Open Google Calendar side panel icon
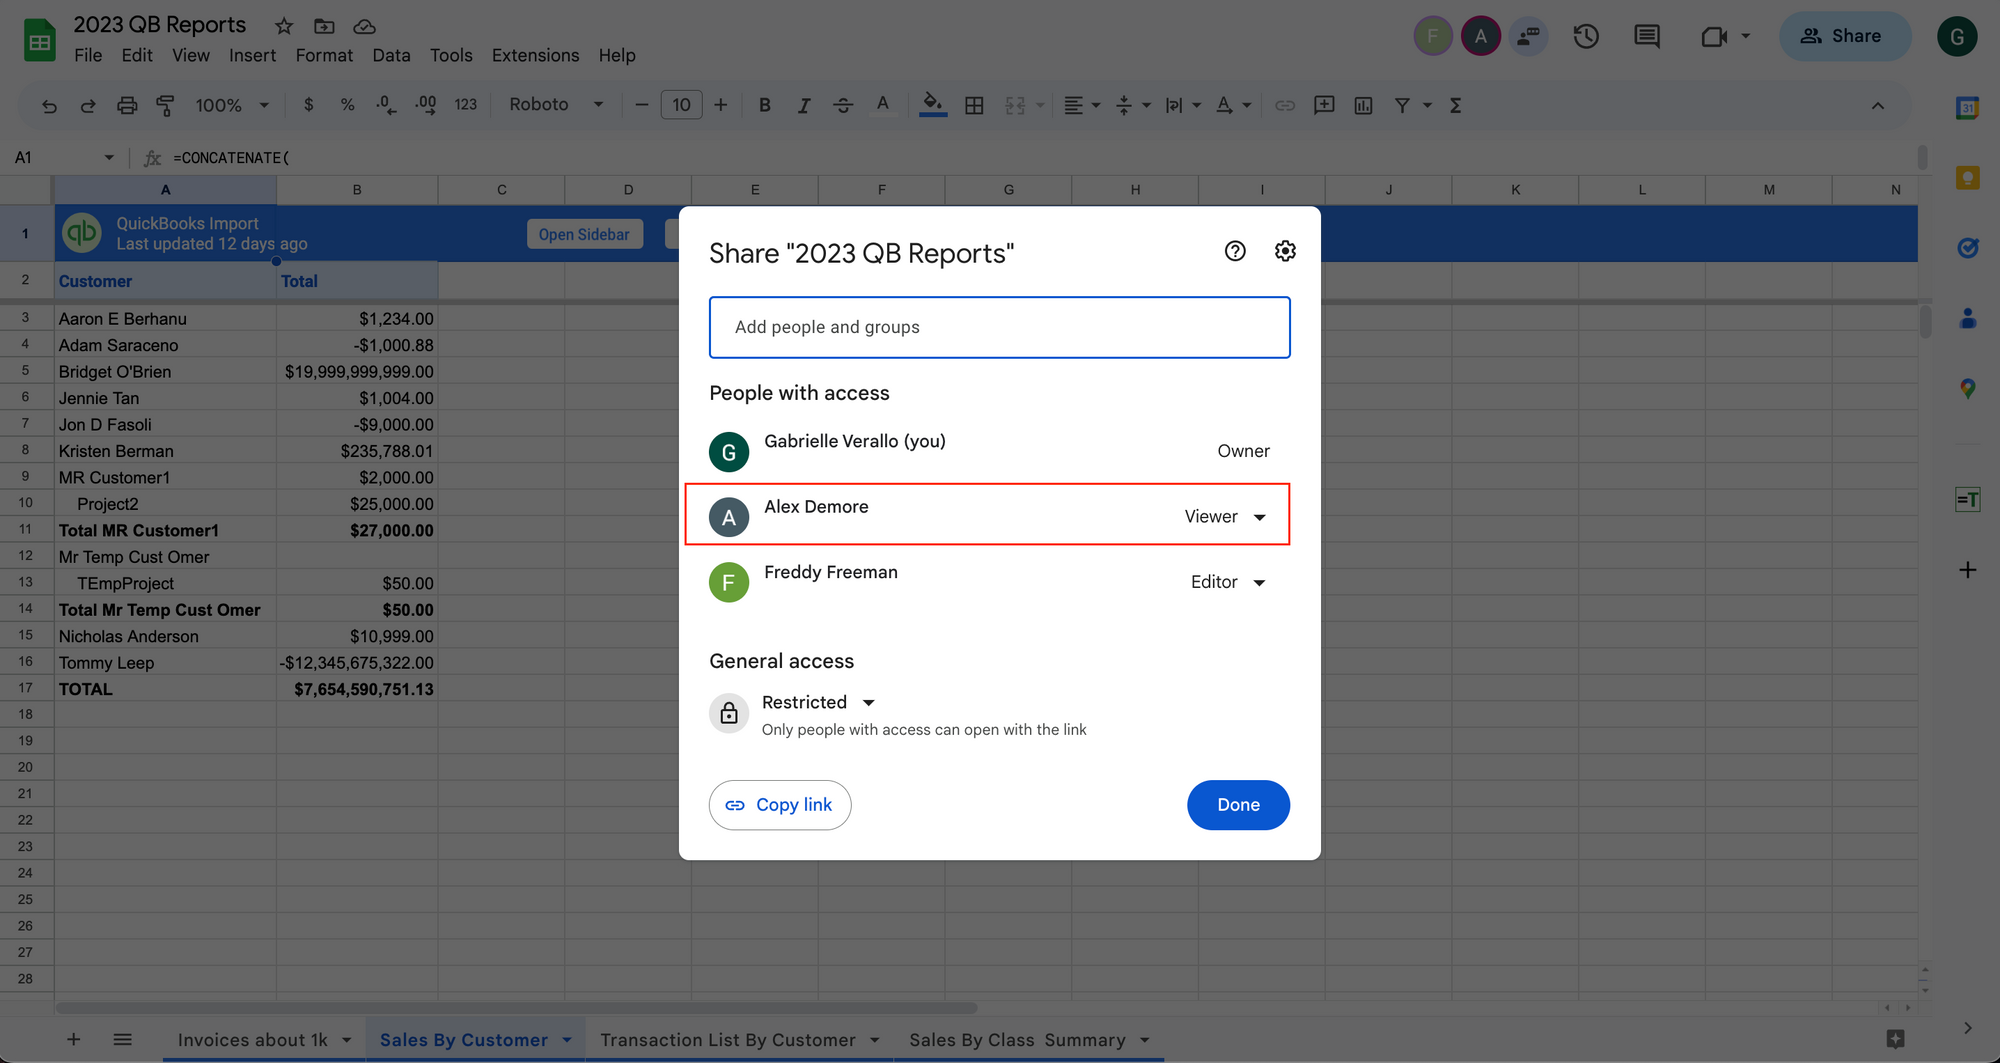 pyautogui.click(x=1967, y=107)
